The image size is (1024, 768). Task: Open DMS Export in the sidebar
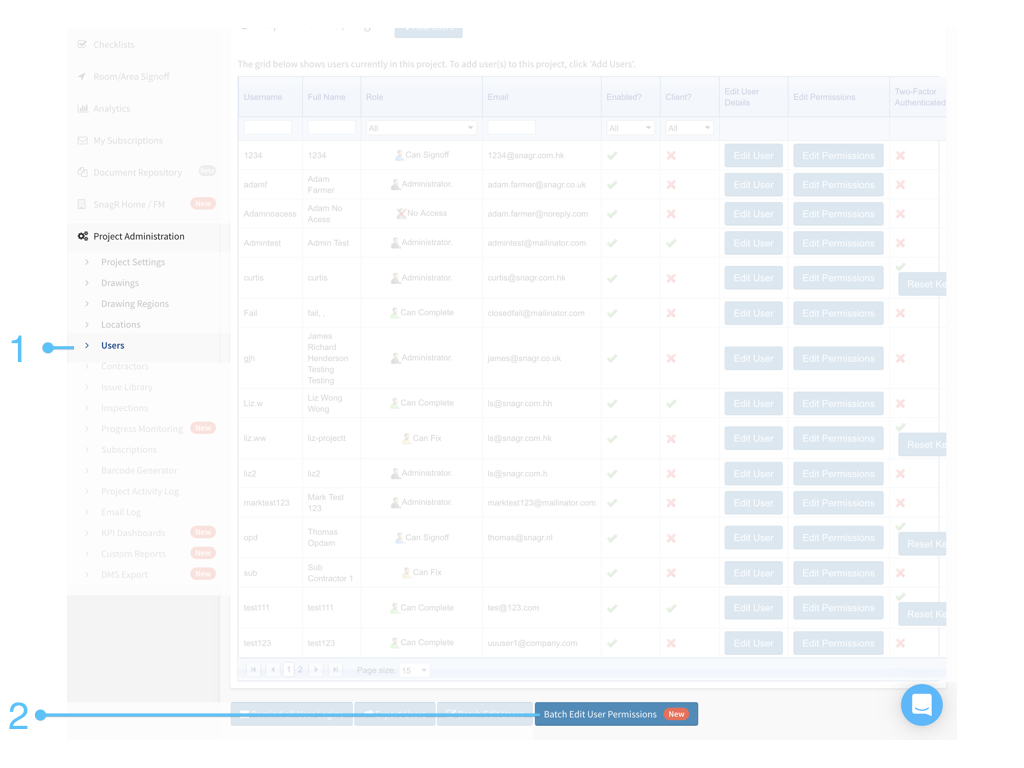[x=124, y=575]
